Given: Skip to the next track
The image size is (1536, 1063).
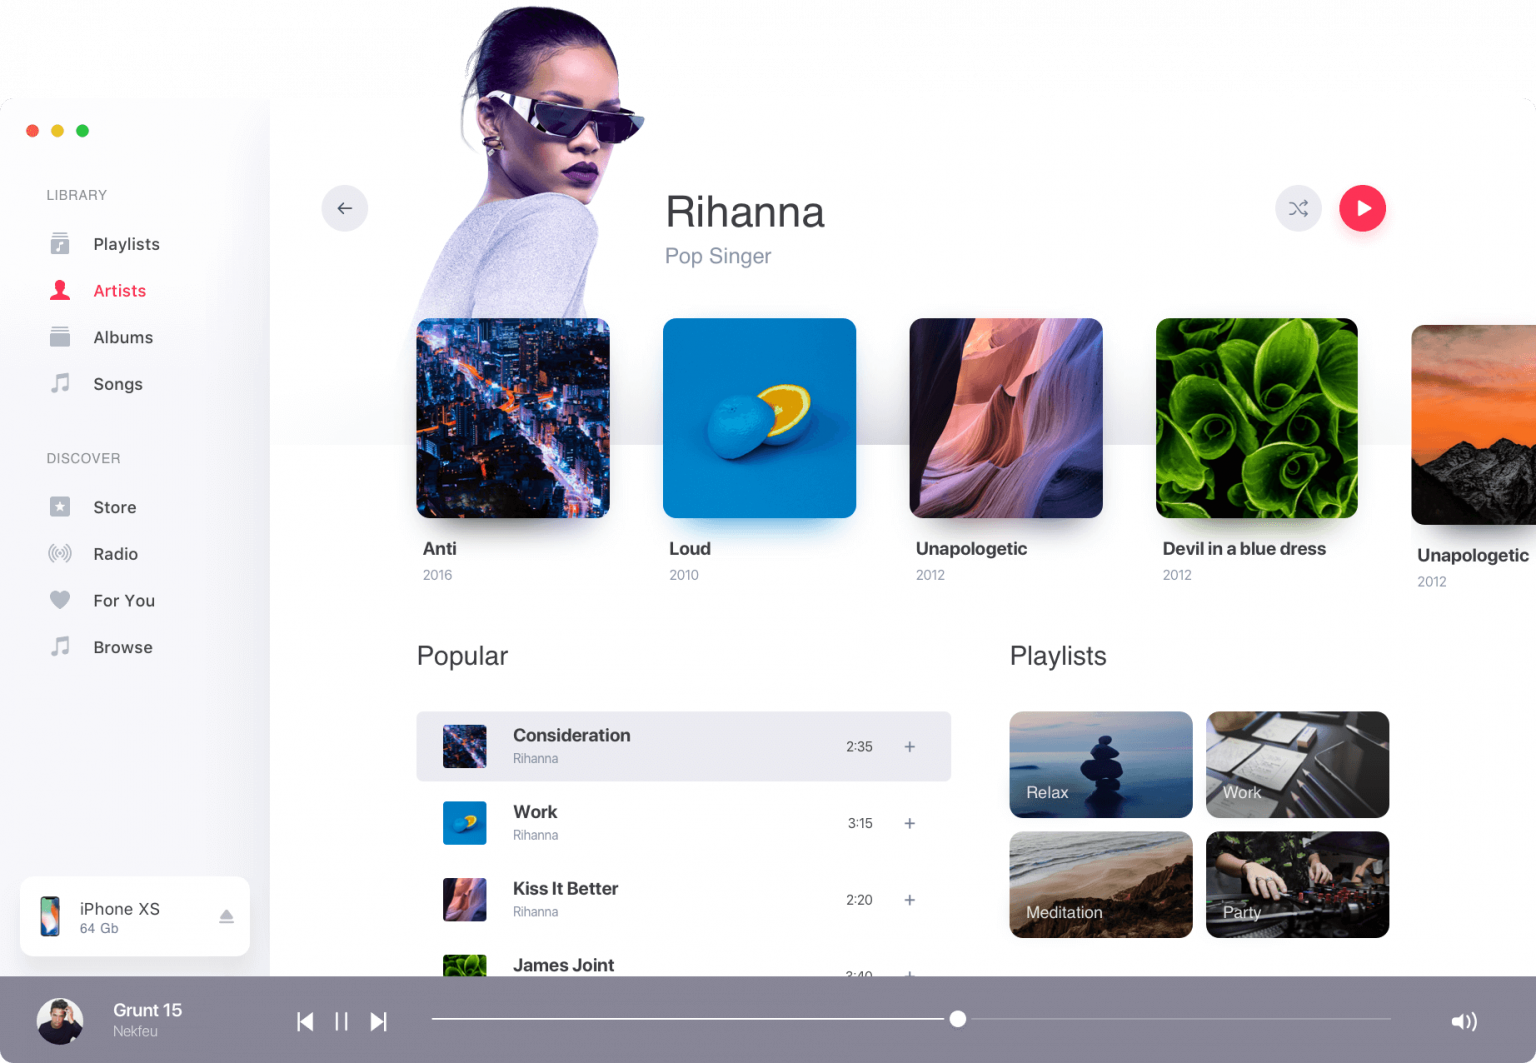Looking at the screenshot, I should point(378,1021).
